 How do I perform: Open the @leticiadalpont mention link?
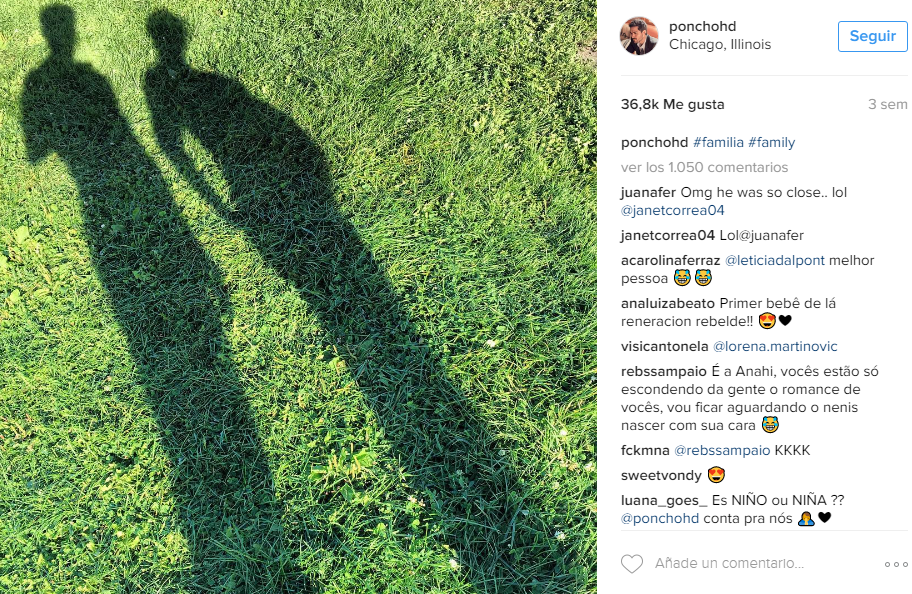coord(775,261)
